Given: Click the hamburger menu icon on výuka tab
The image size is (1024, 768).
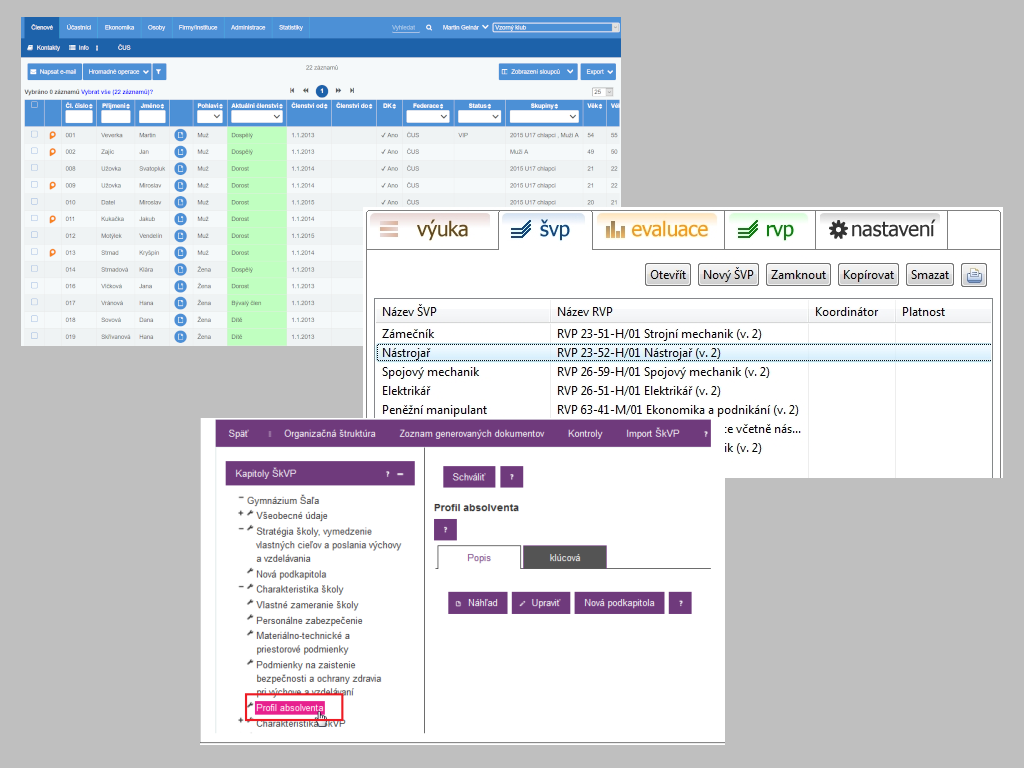Looking at the screenshot, I should pyautogui.click(x=389, y=229).
